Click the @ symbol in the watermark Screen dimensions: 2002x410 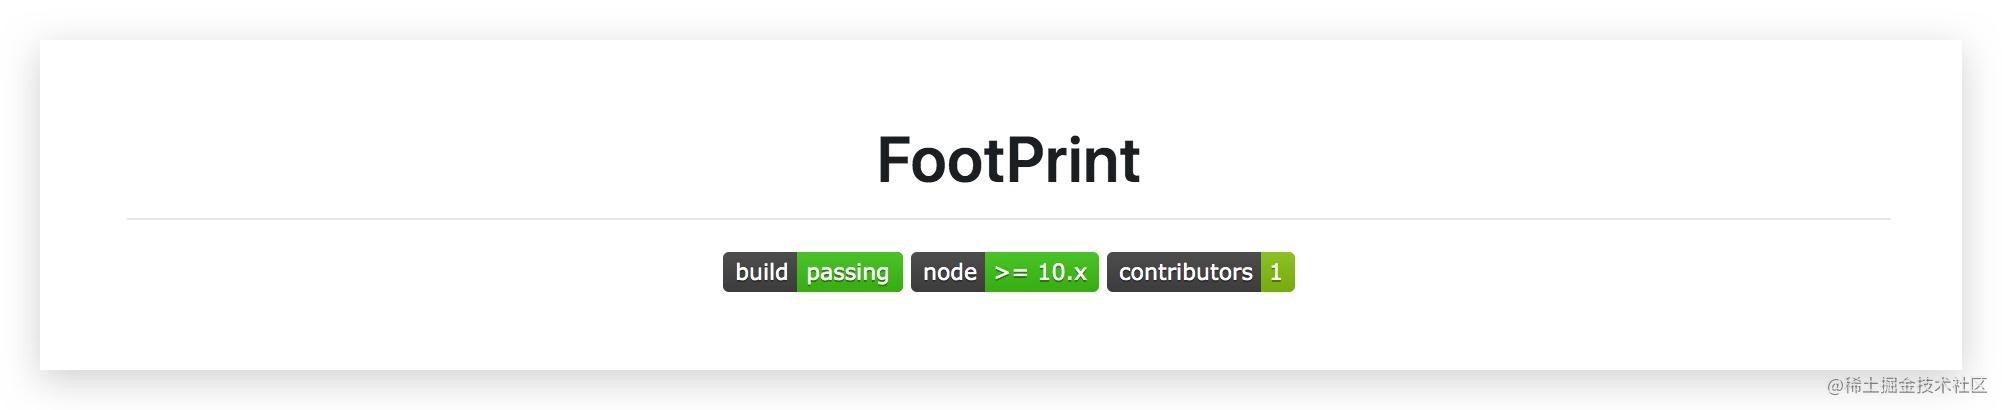(x=1835, y=386)
